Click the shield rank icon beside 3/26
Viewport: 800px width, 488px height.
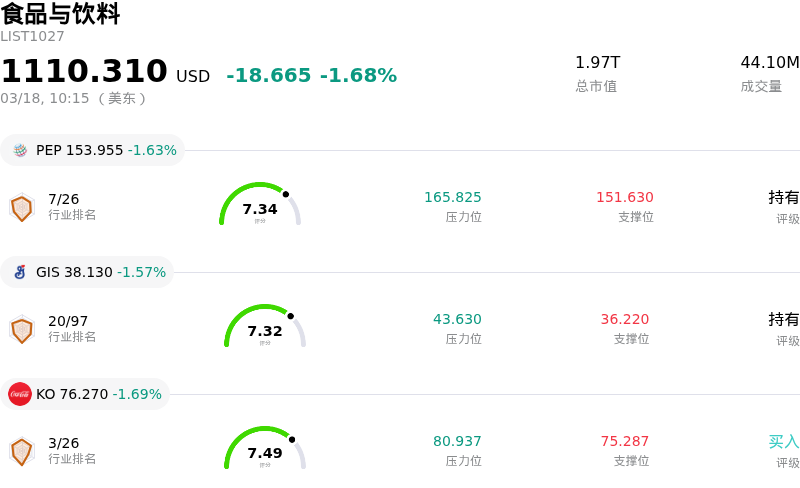click(x=21, y=451)
